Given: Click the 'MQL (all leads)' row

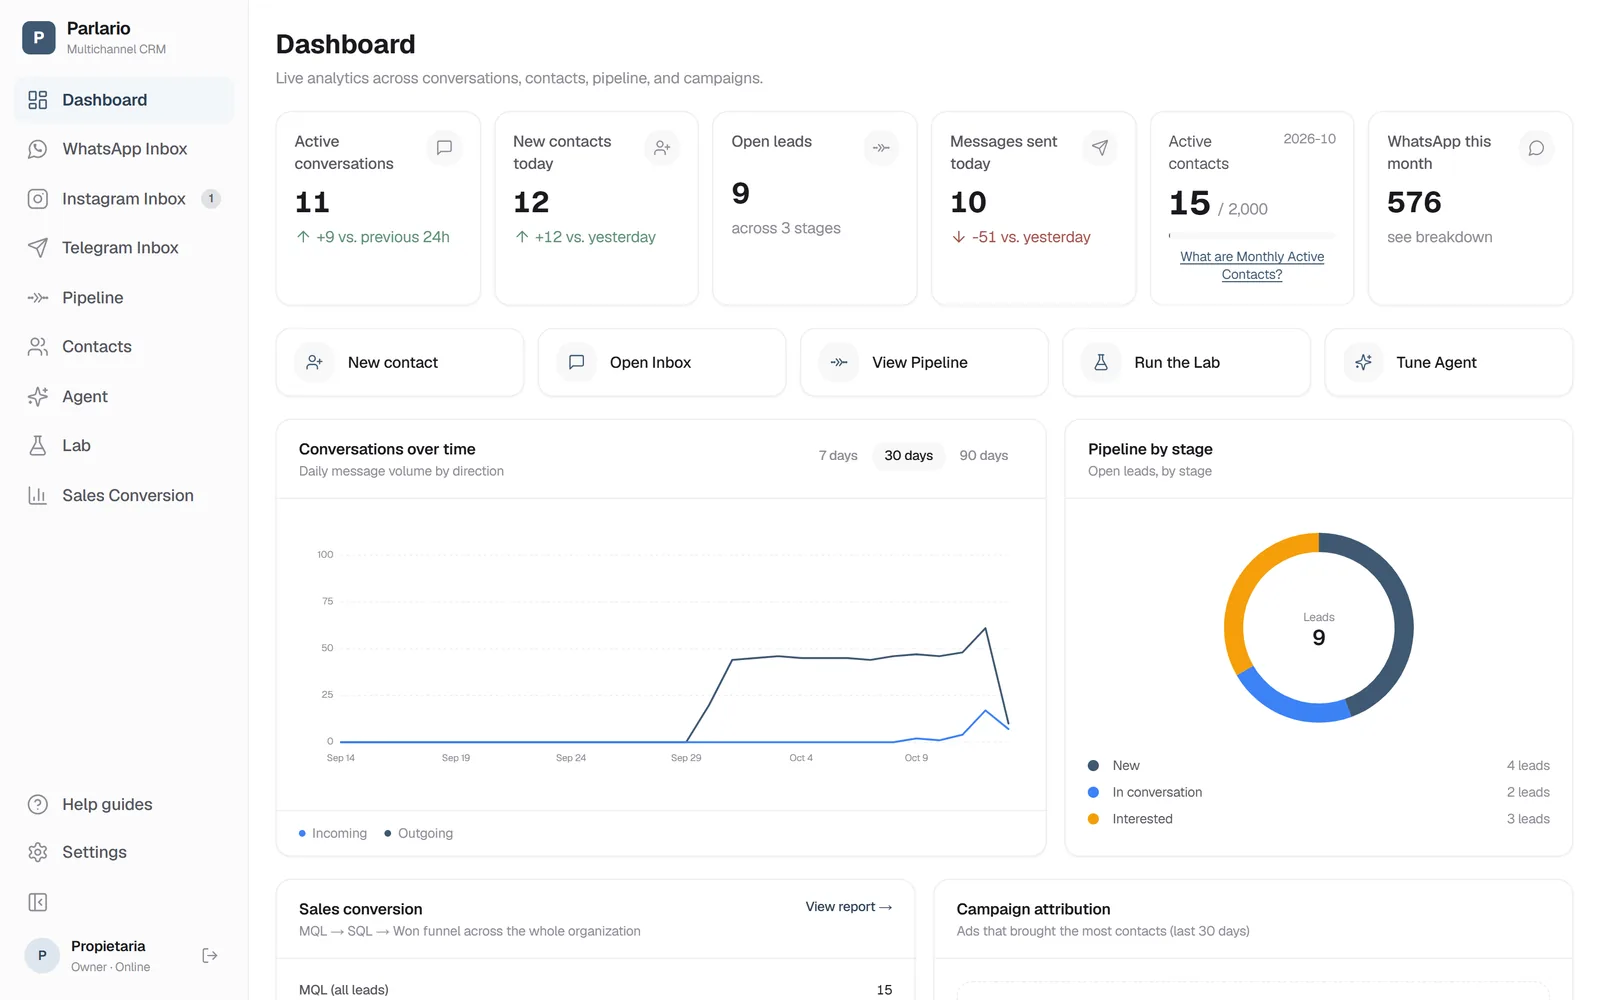Looking at the screenshot, I should (x=595, y=990).
